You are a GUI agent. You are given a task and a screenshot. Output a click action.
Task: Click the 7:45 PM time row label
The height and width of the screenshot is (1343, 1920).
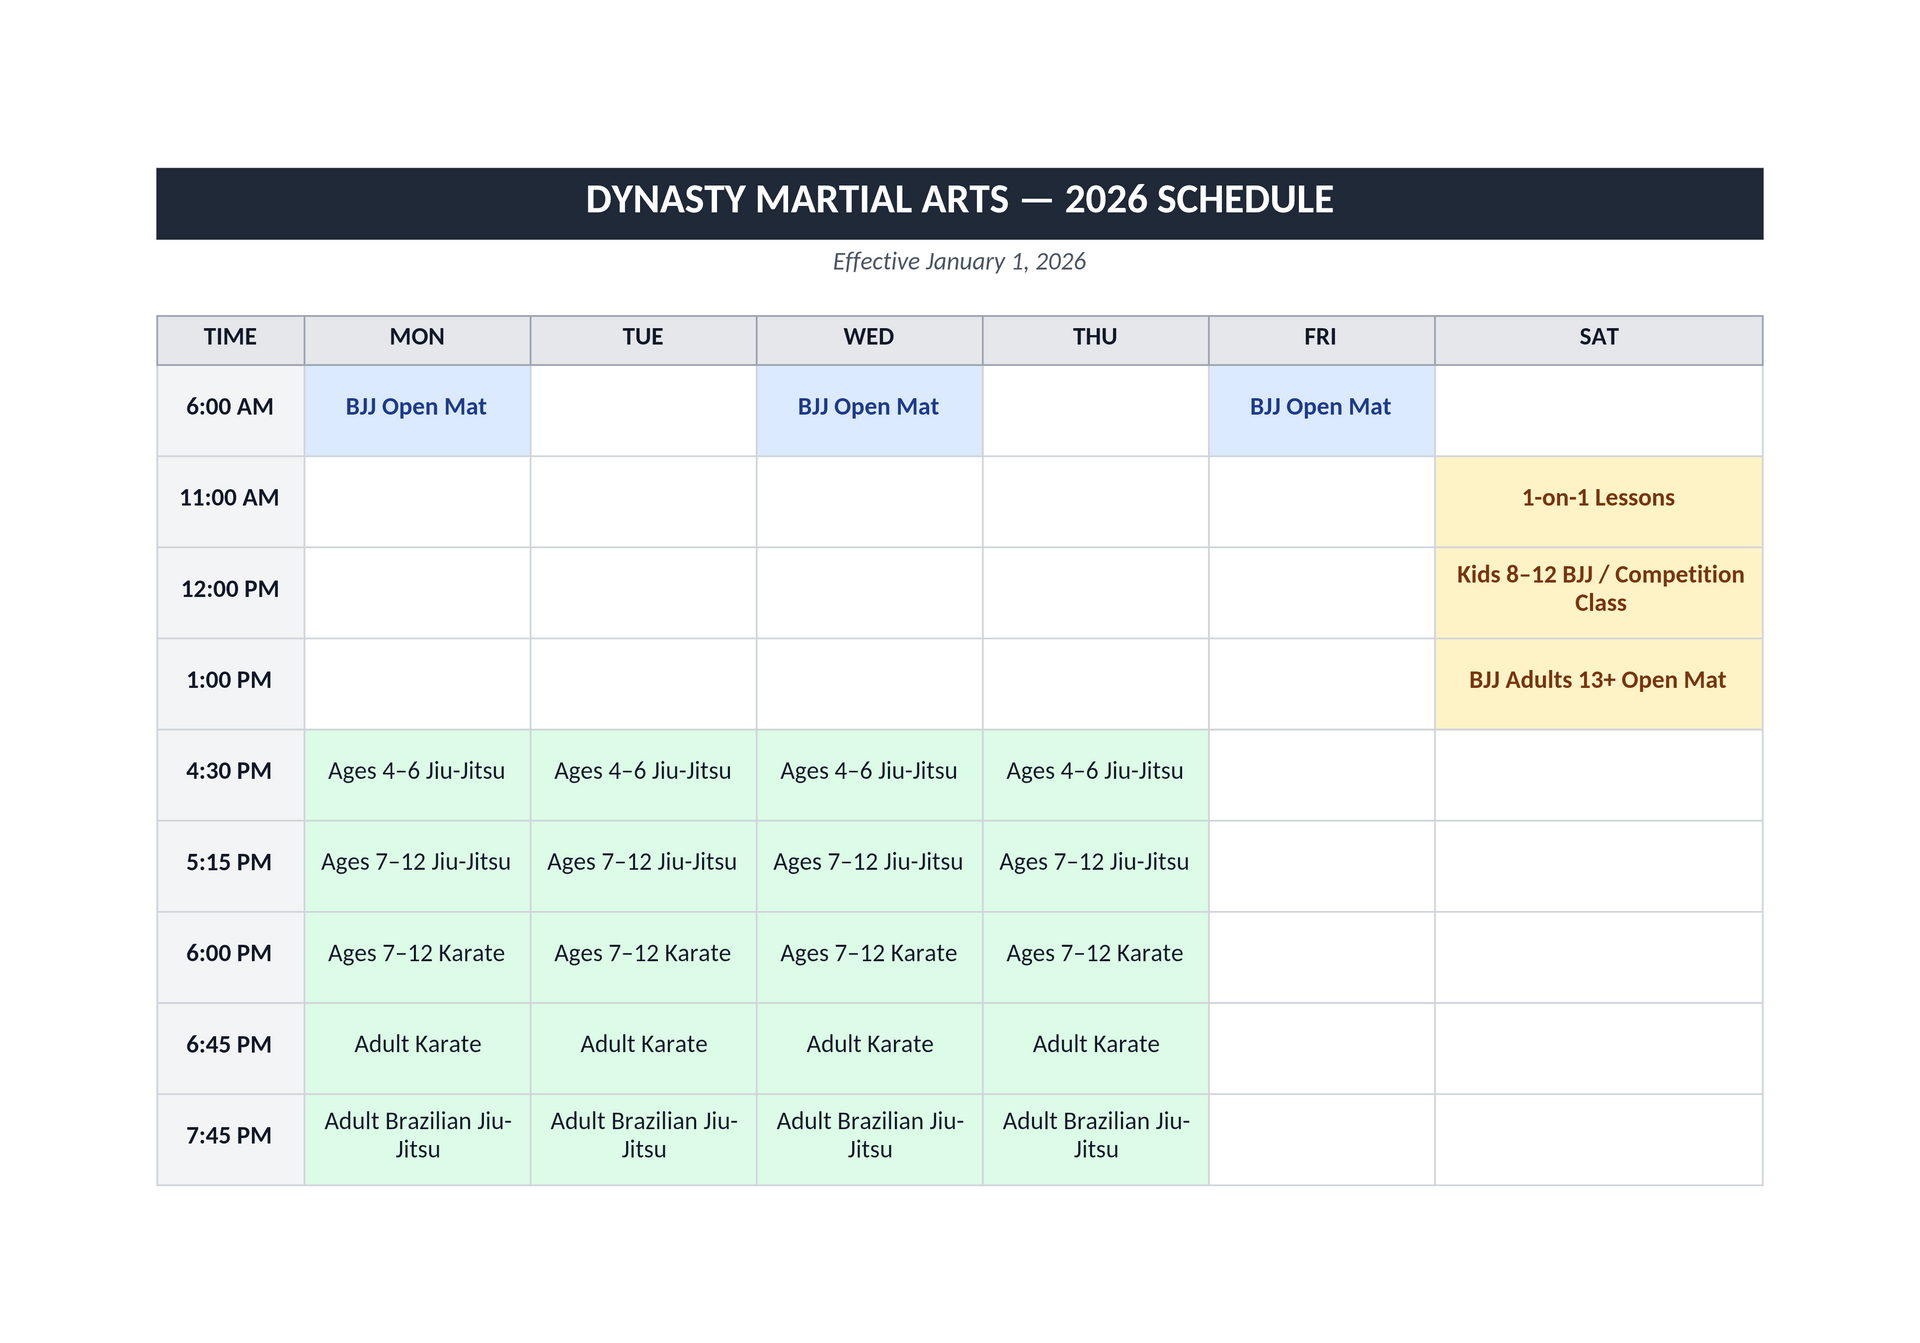(x=230, y=1139)
